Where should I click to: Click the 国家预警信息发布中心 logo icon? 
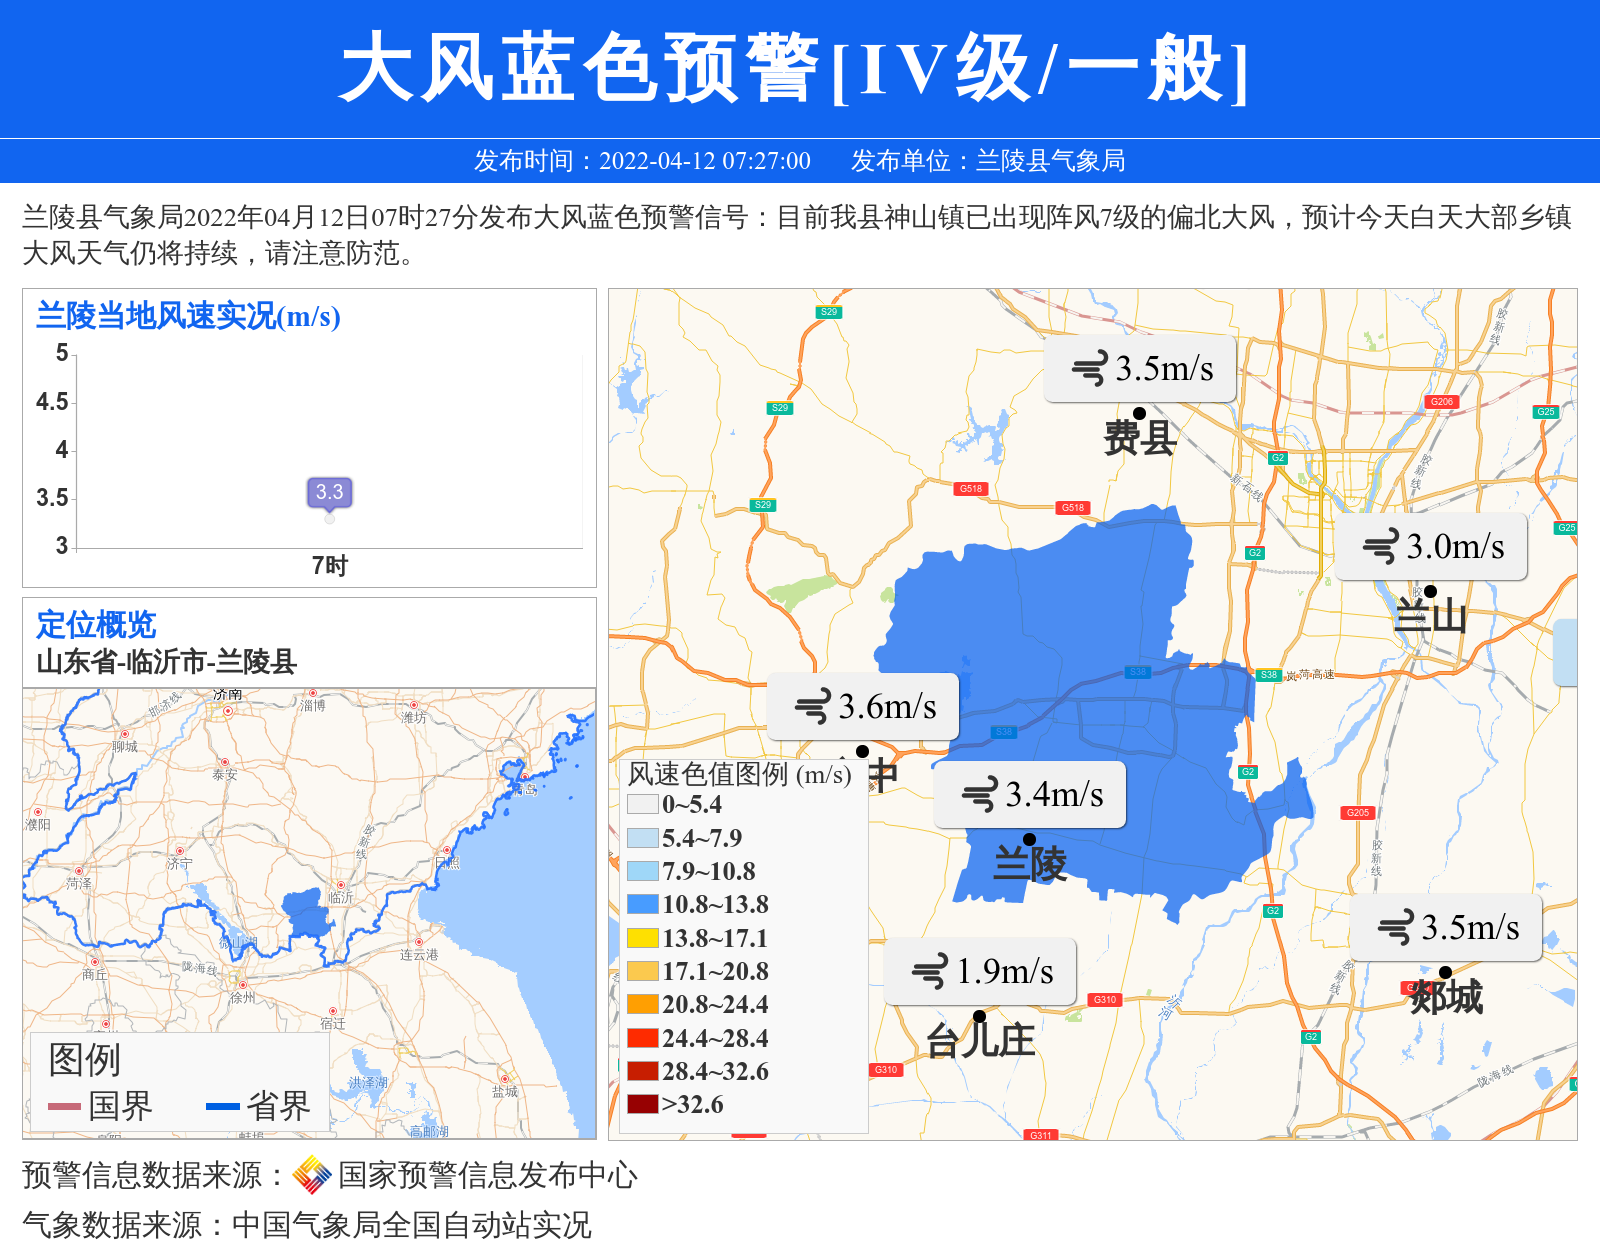coord(312,1175)
